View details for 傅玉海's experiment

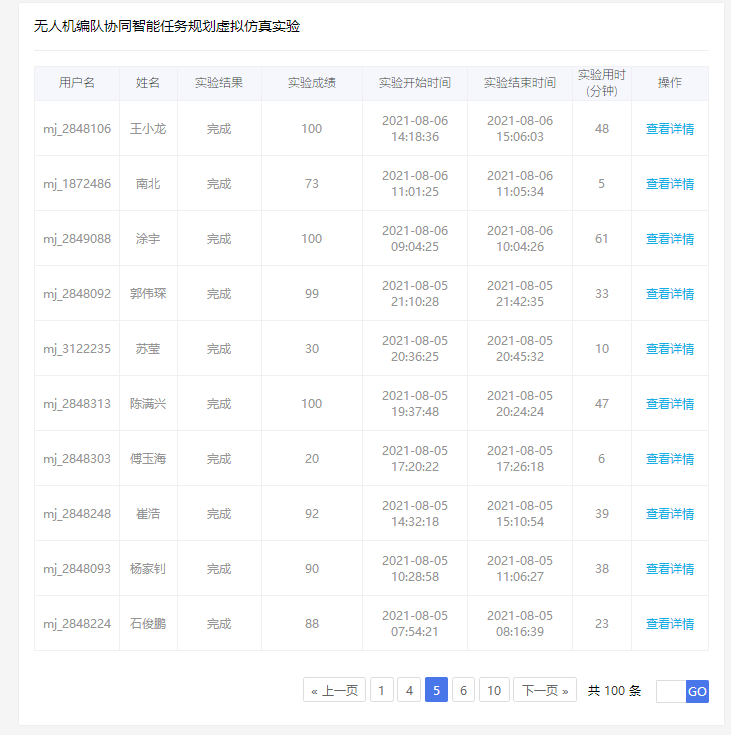(669, 459)
